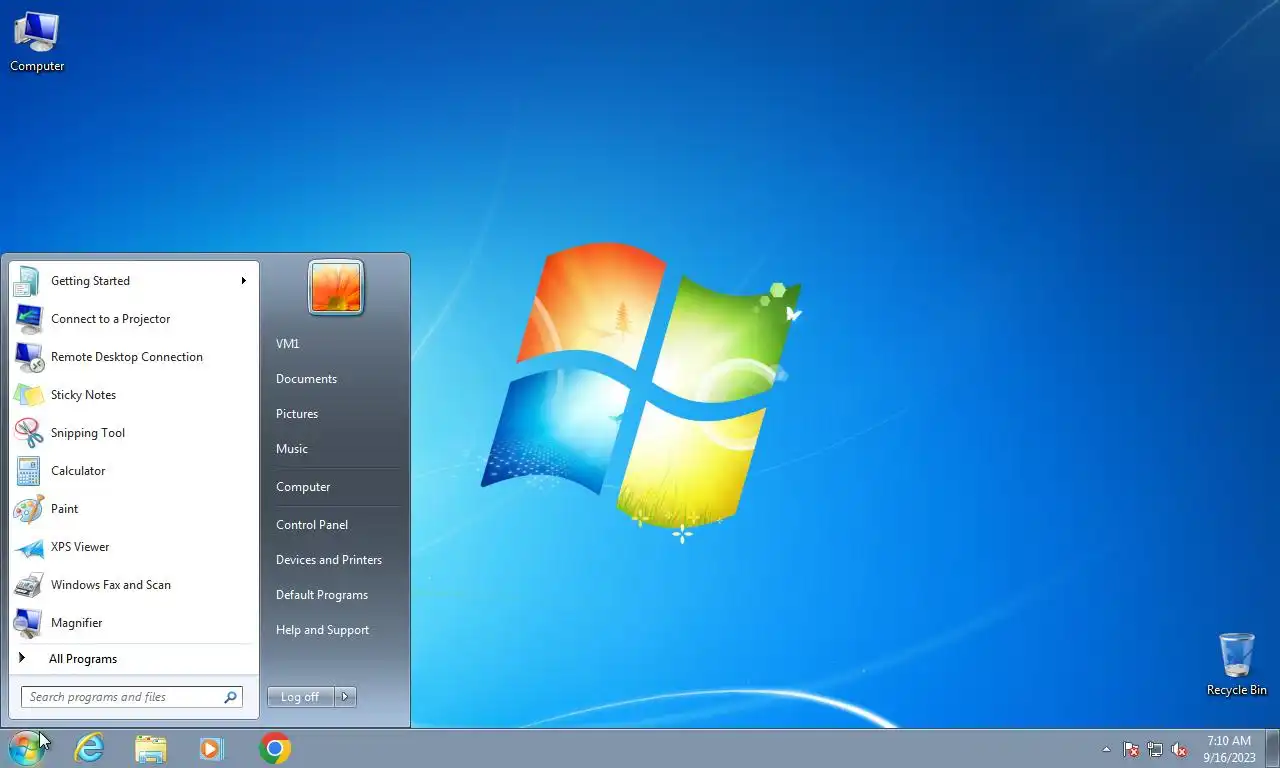1280x768 pixels.
Task: Open Control Panel
Action: (312, 525)
